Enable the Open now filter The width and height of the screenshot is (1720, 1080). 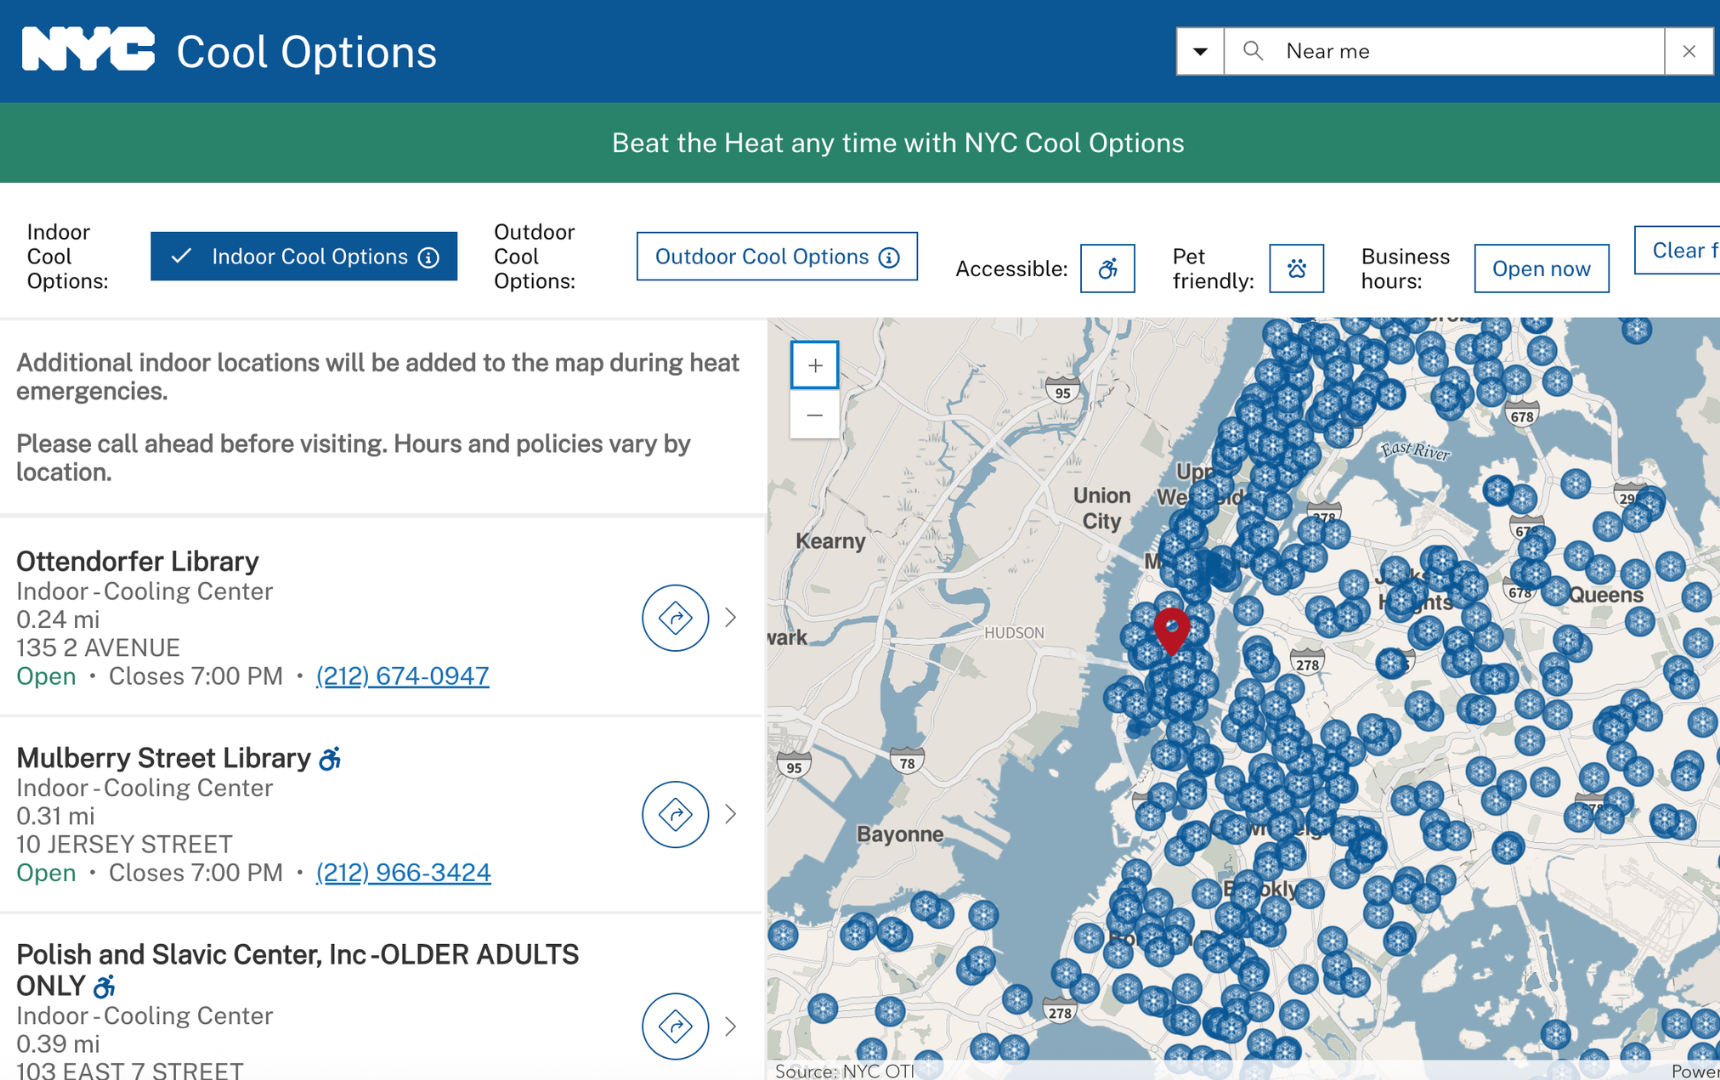click(1540, 268)
